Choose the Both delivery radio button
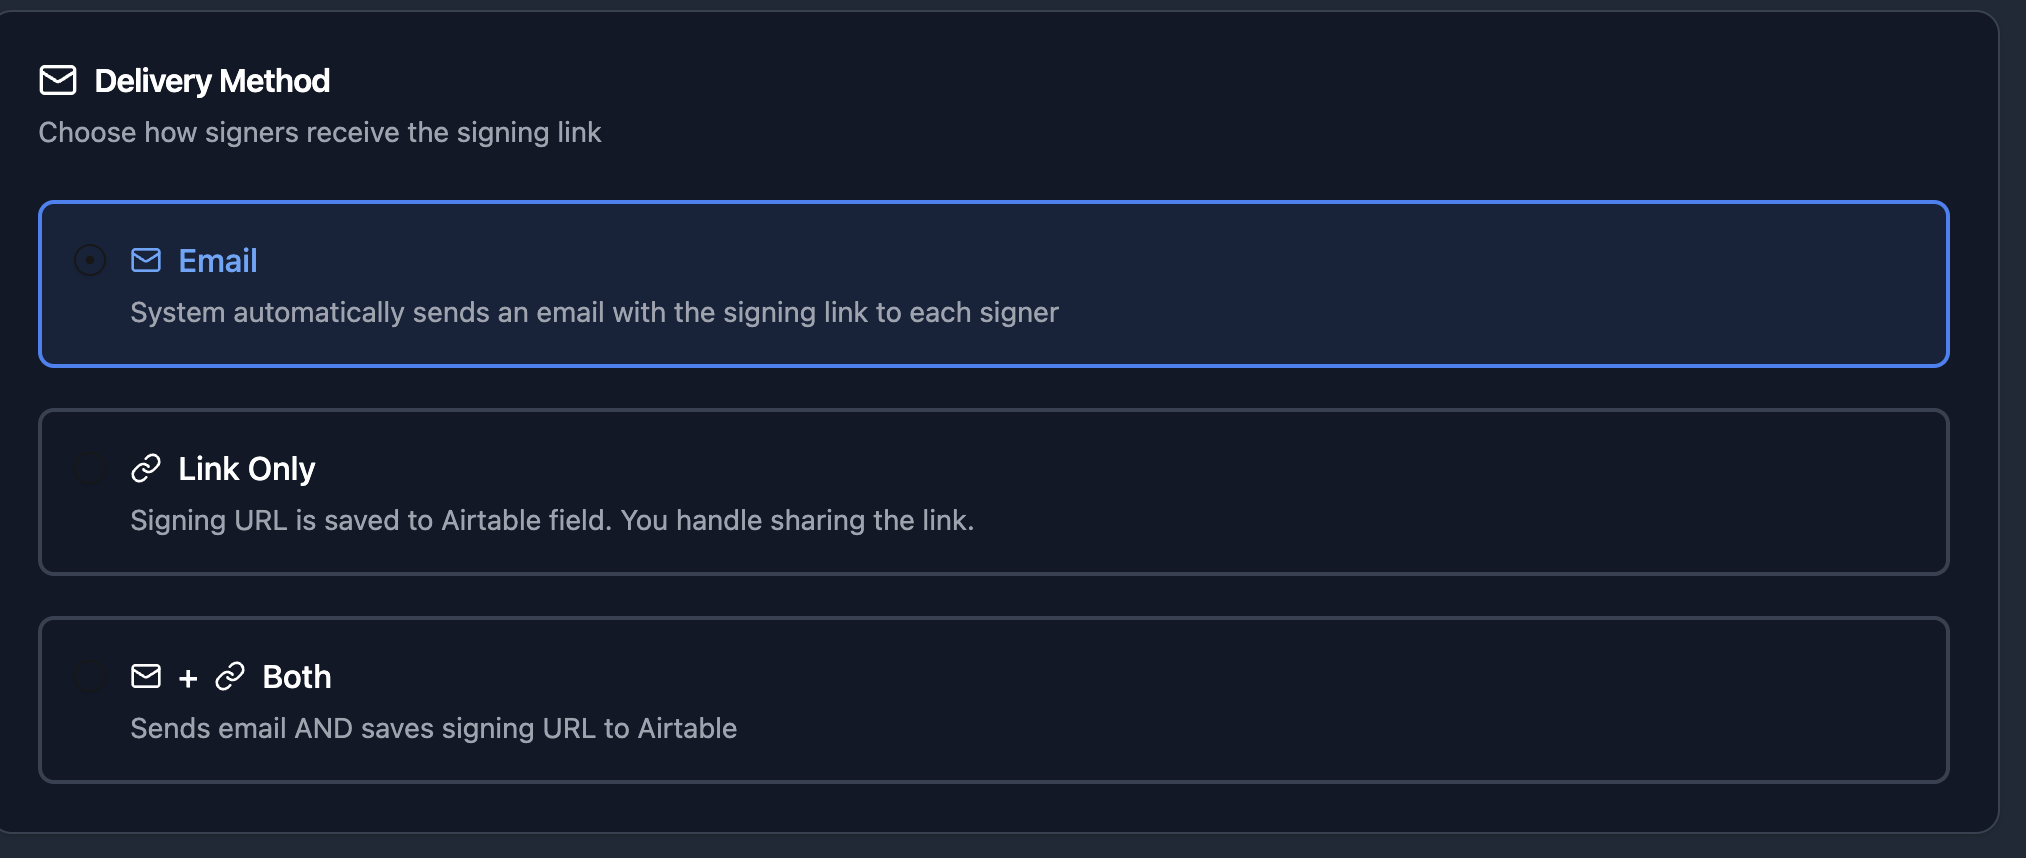Viewport: 2026px width, 858px height. pos(91,676)
